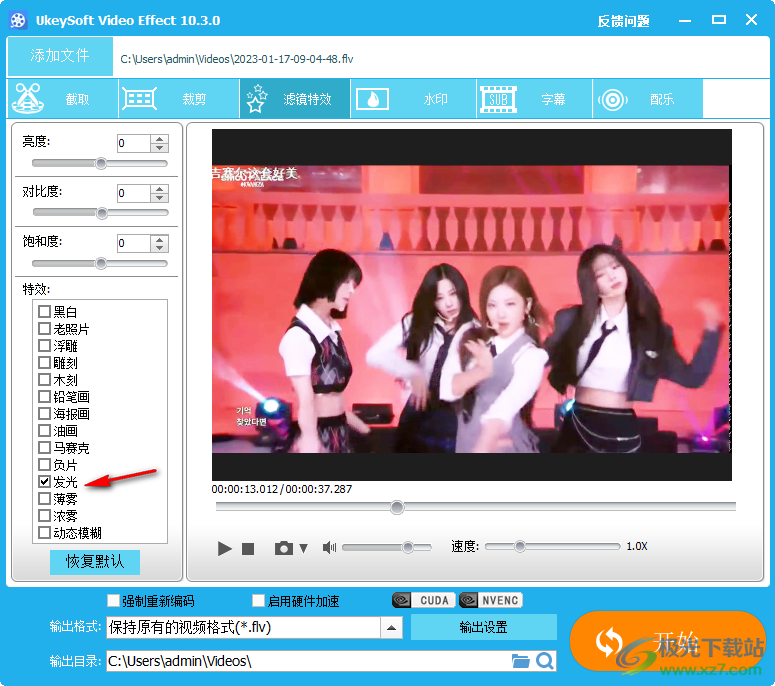Click 恢复默认 reset button
Screen dimensions: 775x686
pyautogui.click(x=95, y=562)
